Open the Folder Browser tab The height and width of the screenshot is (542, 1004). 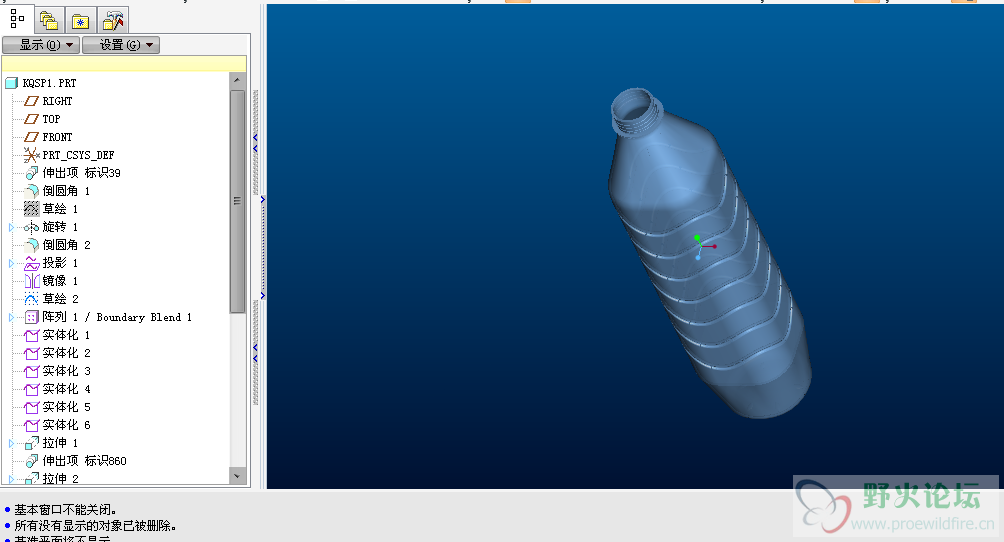(49, 21)
